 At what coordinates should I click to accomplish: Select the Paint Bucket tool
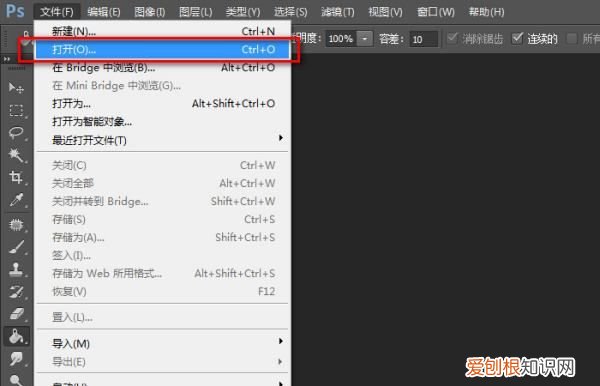[x=16, y=336]
